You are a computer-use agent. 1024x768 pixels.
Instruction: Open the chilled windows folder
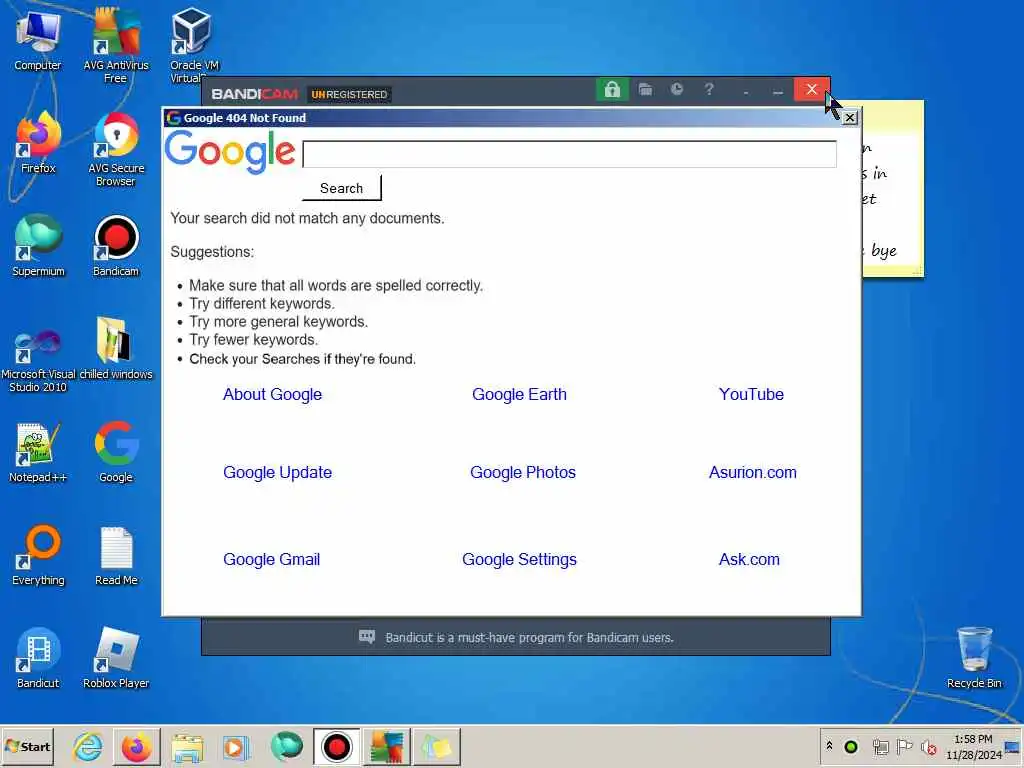point(116,349)
